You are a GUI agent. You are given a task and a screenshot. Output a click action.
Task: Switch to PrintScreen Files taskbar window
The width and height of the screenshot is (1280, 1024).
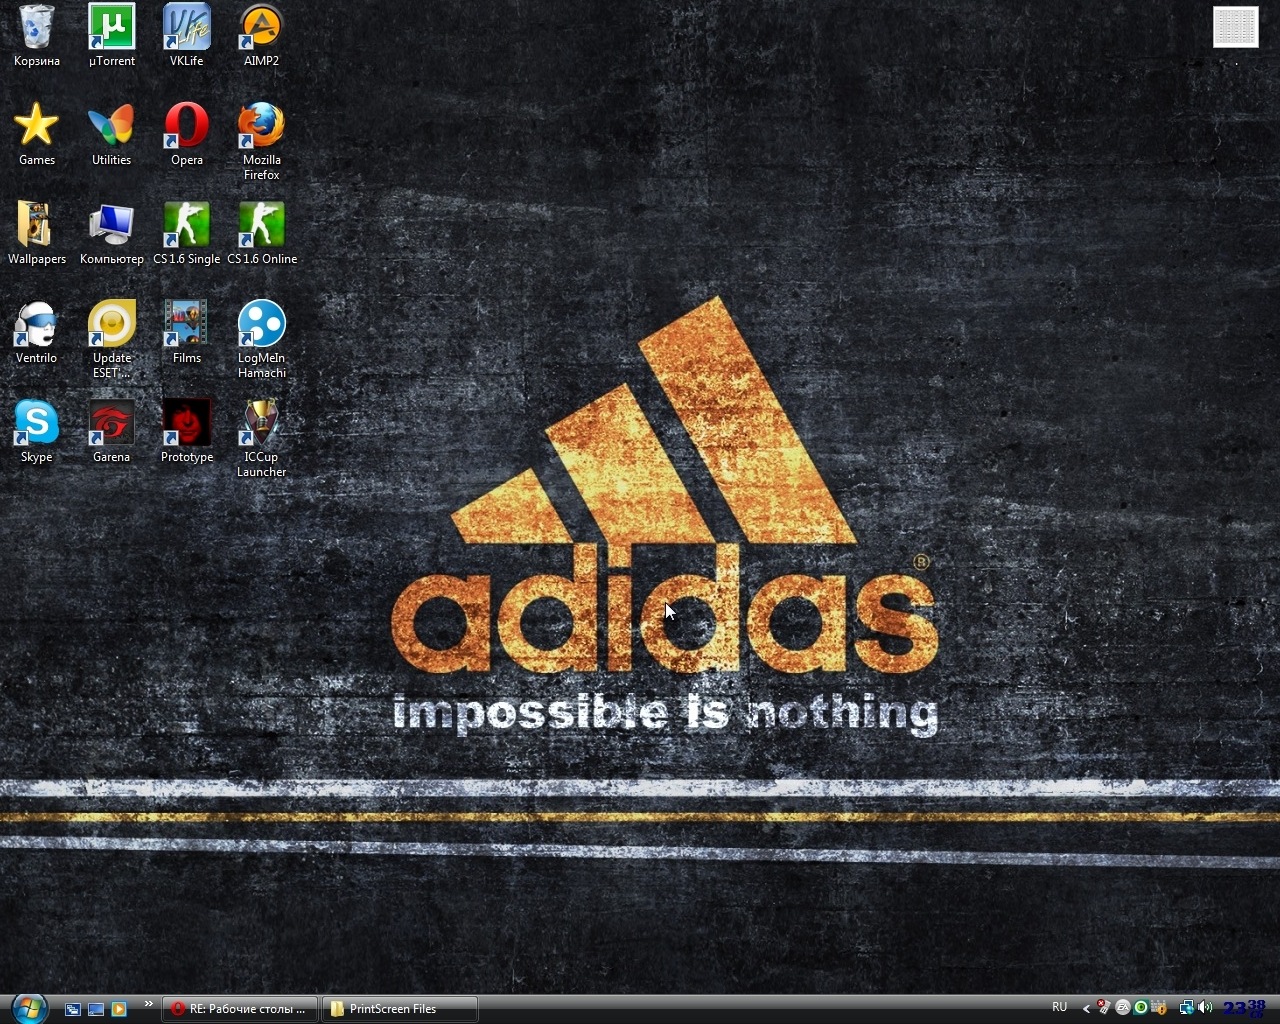pyautogui.click(x=399, y=1009)
